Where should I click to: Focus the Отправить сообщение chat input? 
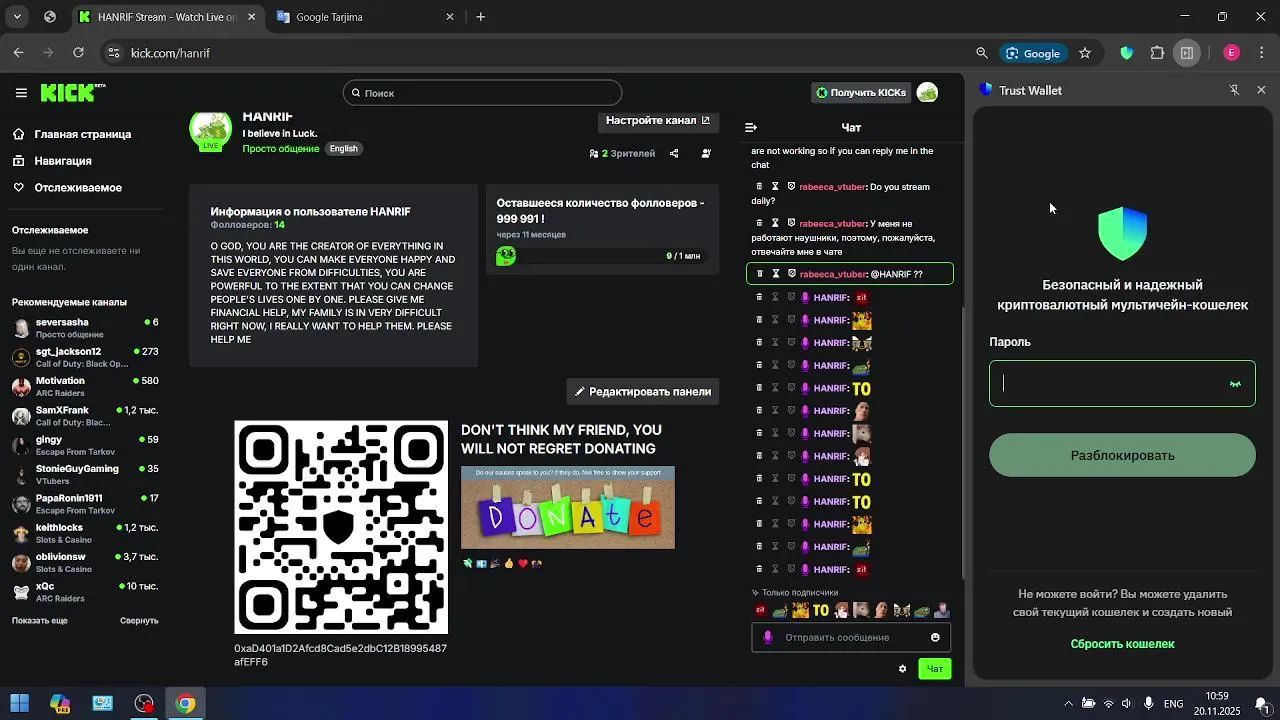(851, 637)
